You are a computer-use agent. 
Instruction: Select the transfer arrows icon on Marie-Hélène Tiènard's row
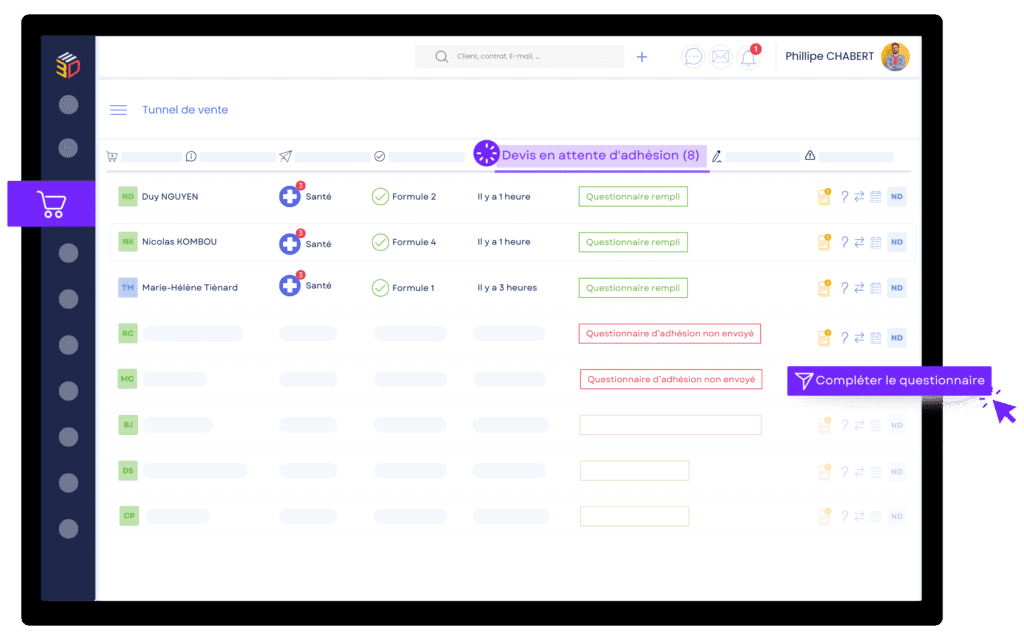[x=860, y=287]
